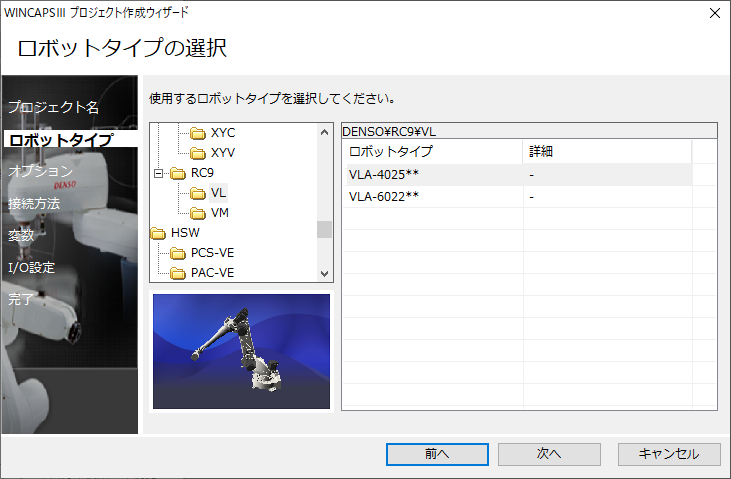Open the VM folder icon
The image size is (731, 479).
coord(197,213)
